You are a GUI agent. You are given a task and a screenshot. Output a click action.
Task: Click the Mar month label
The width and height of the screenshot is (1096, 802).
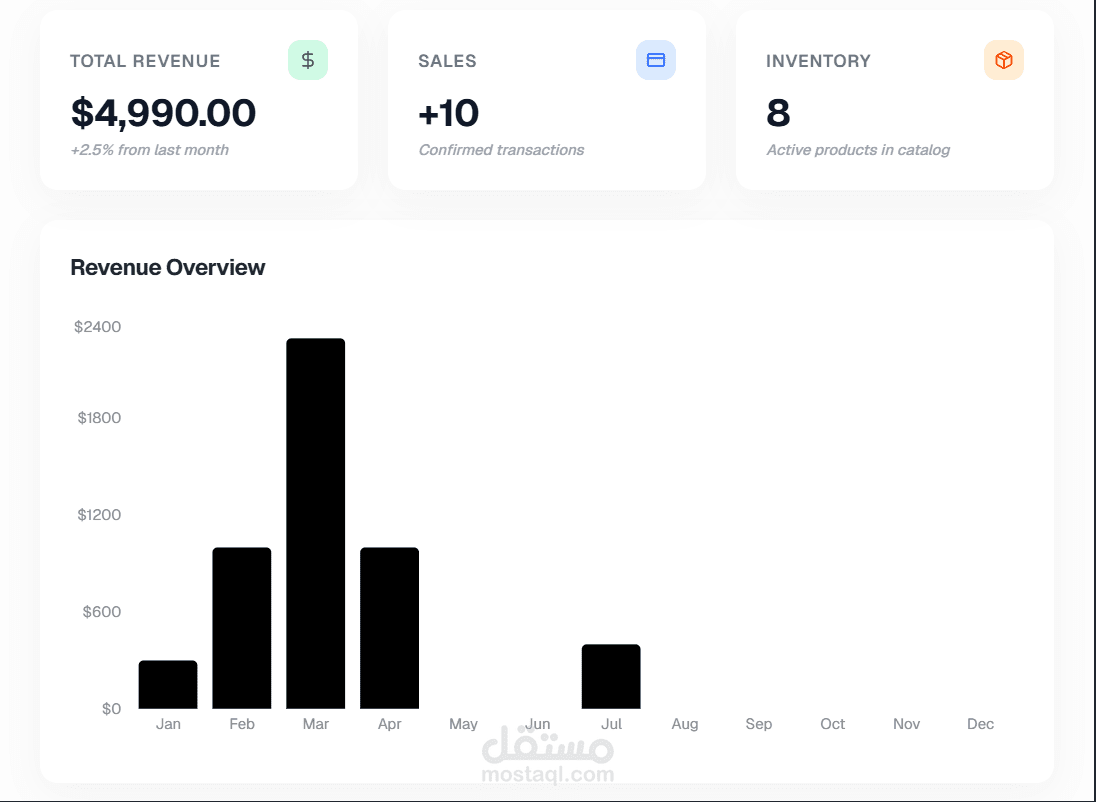coord(315,724)
